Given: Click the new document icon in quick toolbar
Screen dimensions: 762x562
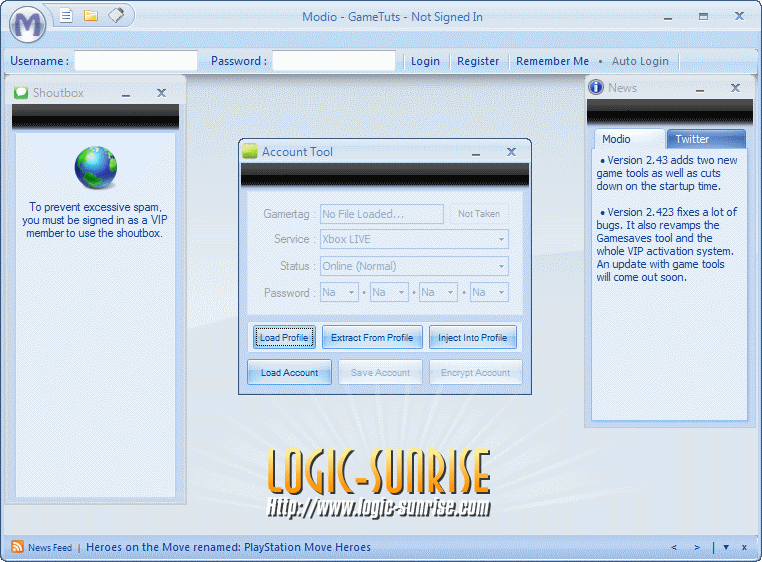Looking at the screenshot, I should point(66,16).
